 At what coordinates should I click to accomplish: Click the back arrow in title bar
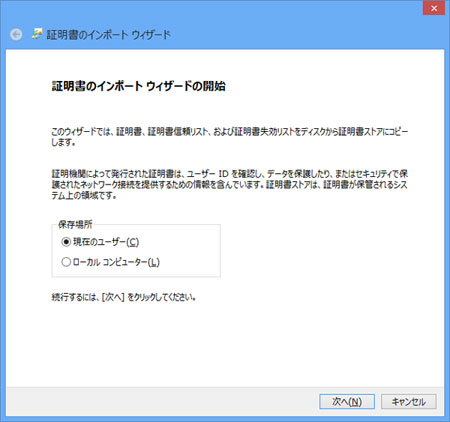point(16,34)
